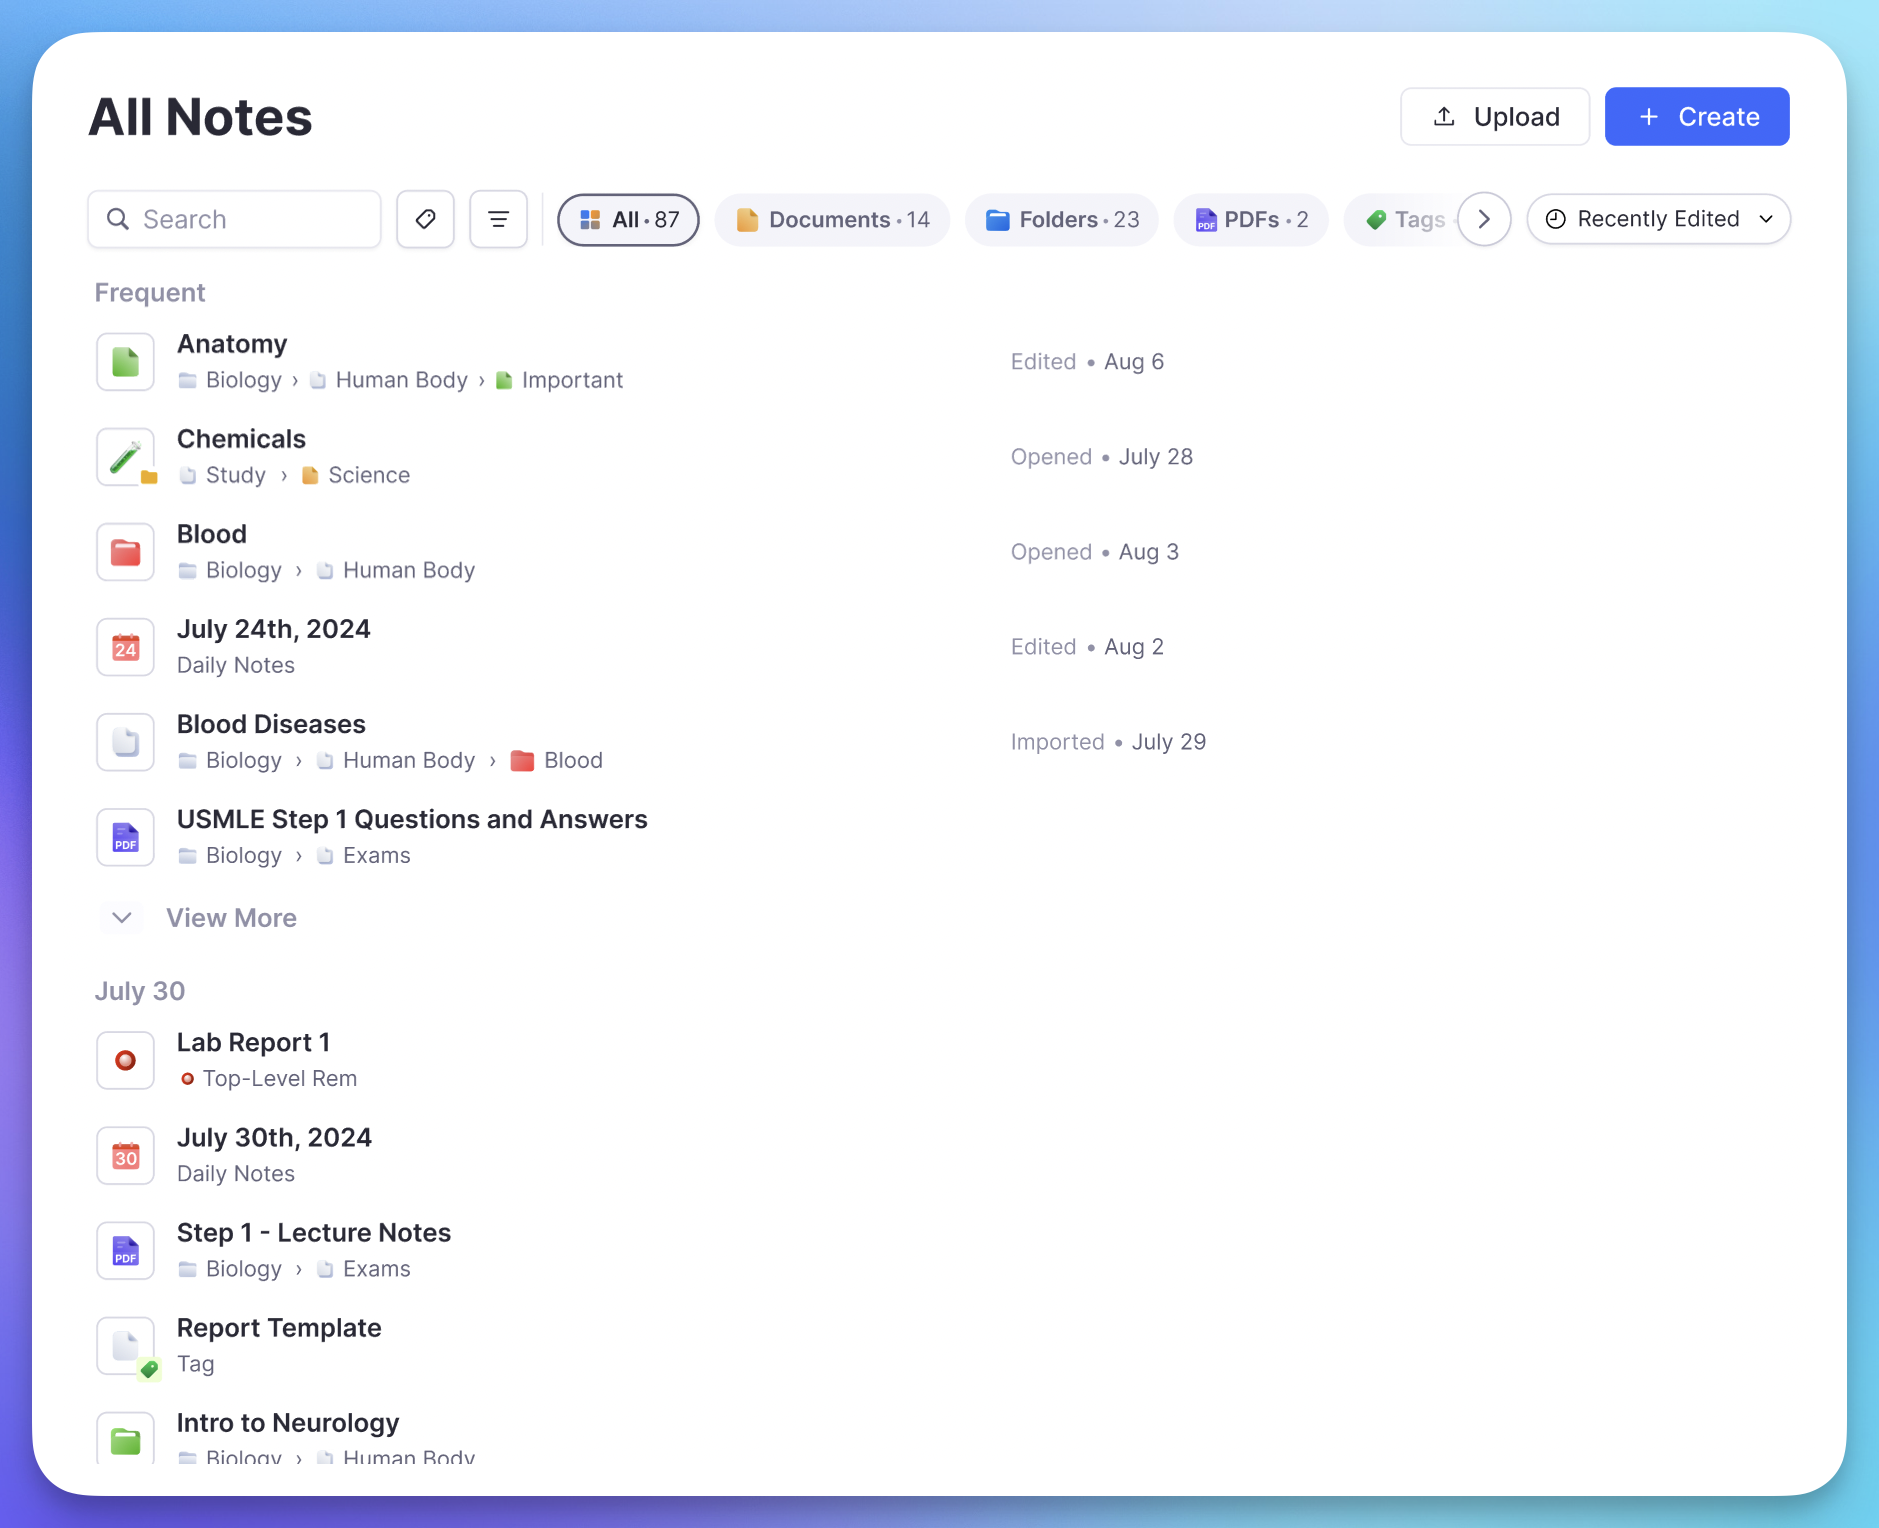This screenshot has width=1879, height=1528.
Task: Enable the Documents · 14 filter
Action: (x=832, y=219)
